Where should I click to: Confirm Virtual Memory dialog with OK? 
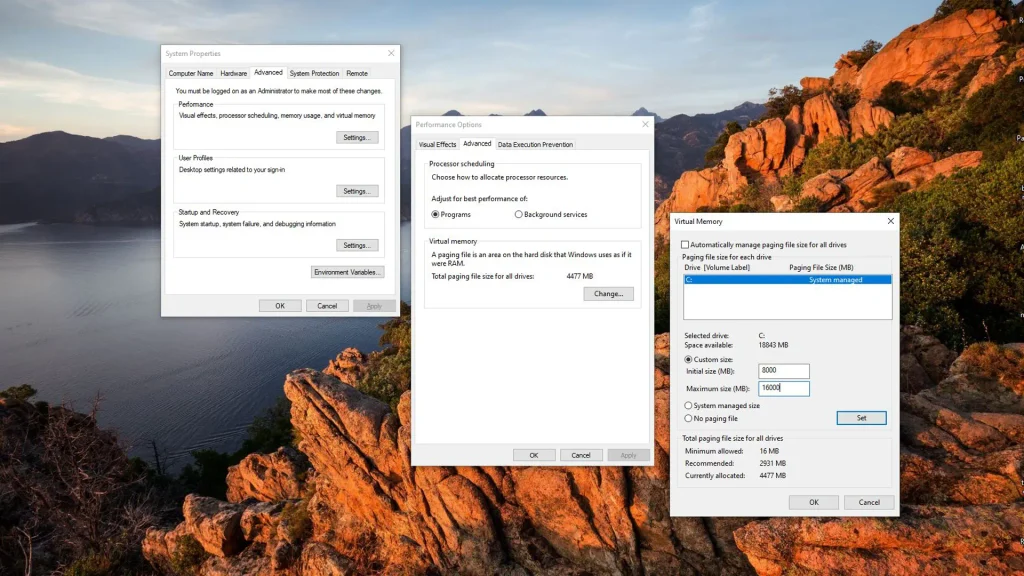(x=814, y=502)
